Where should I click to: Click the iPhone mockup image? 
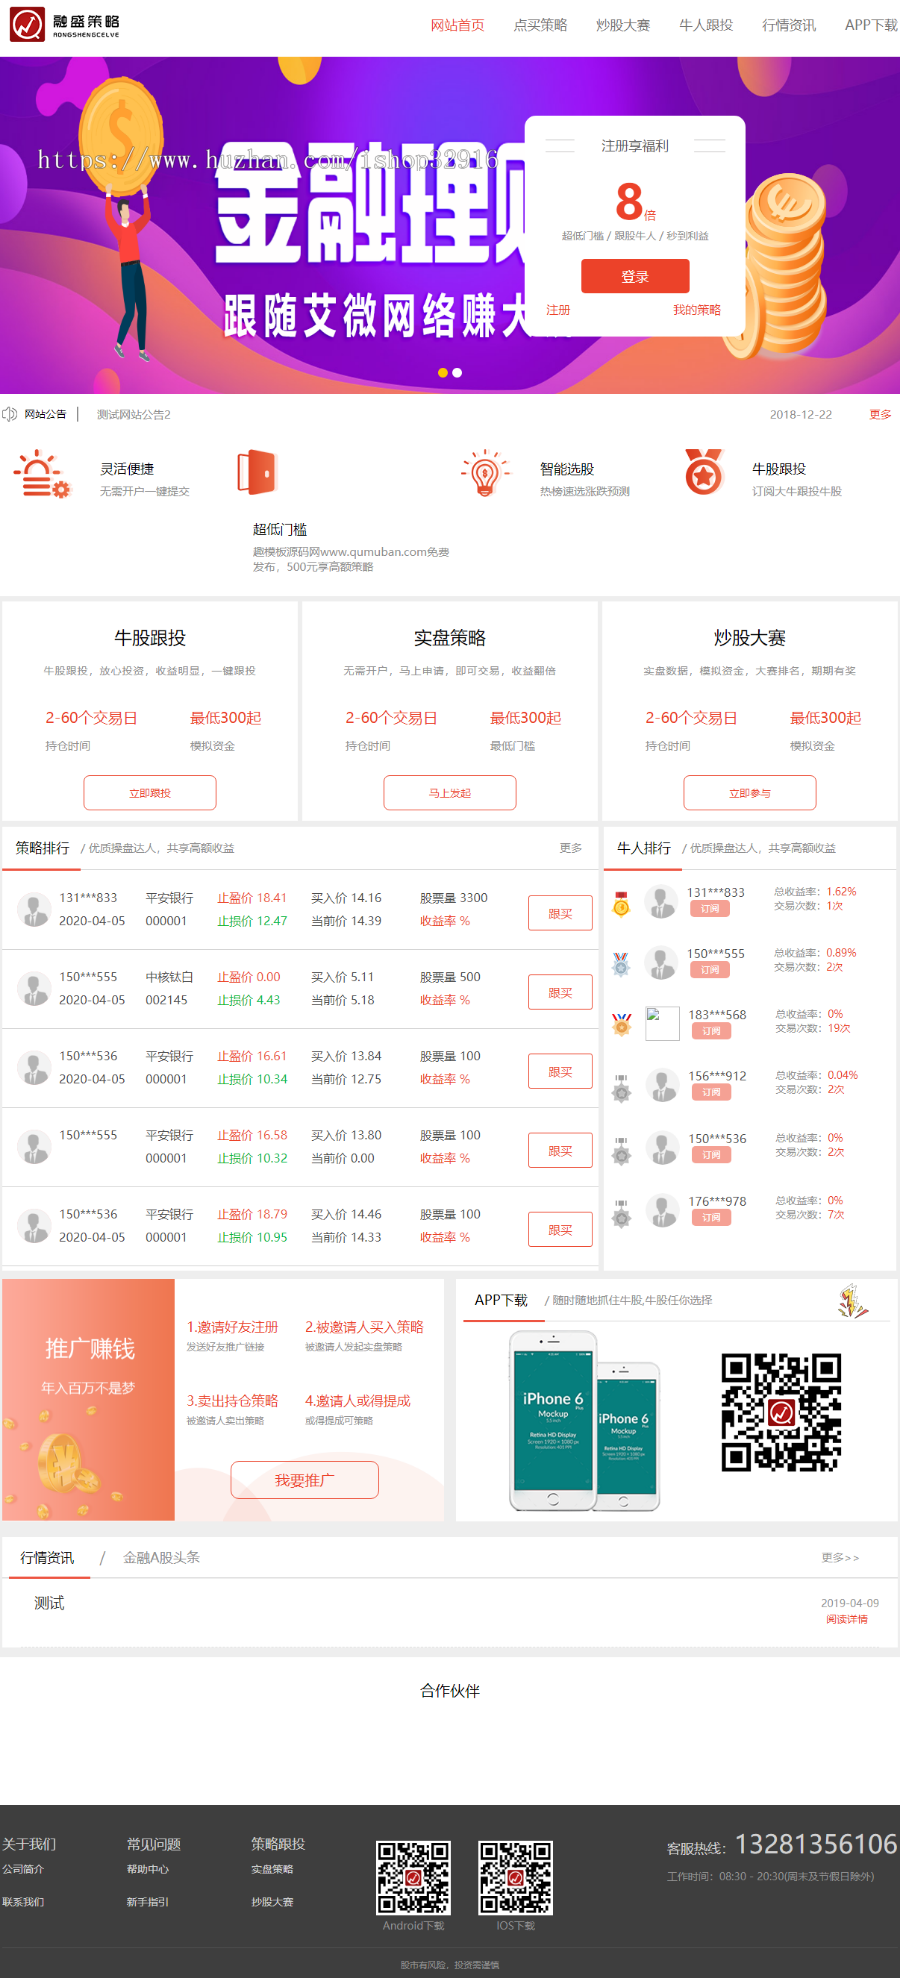pyautogui.click(x=585, y=1421)
